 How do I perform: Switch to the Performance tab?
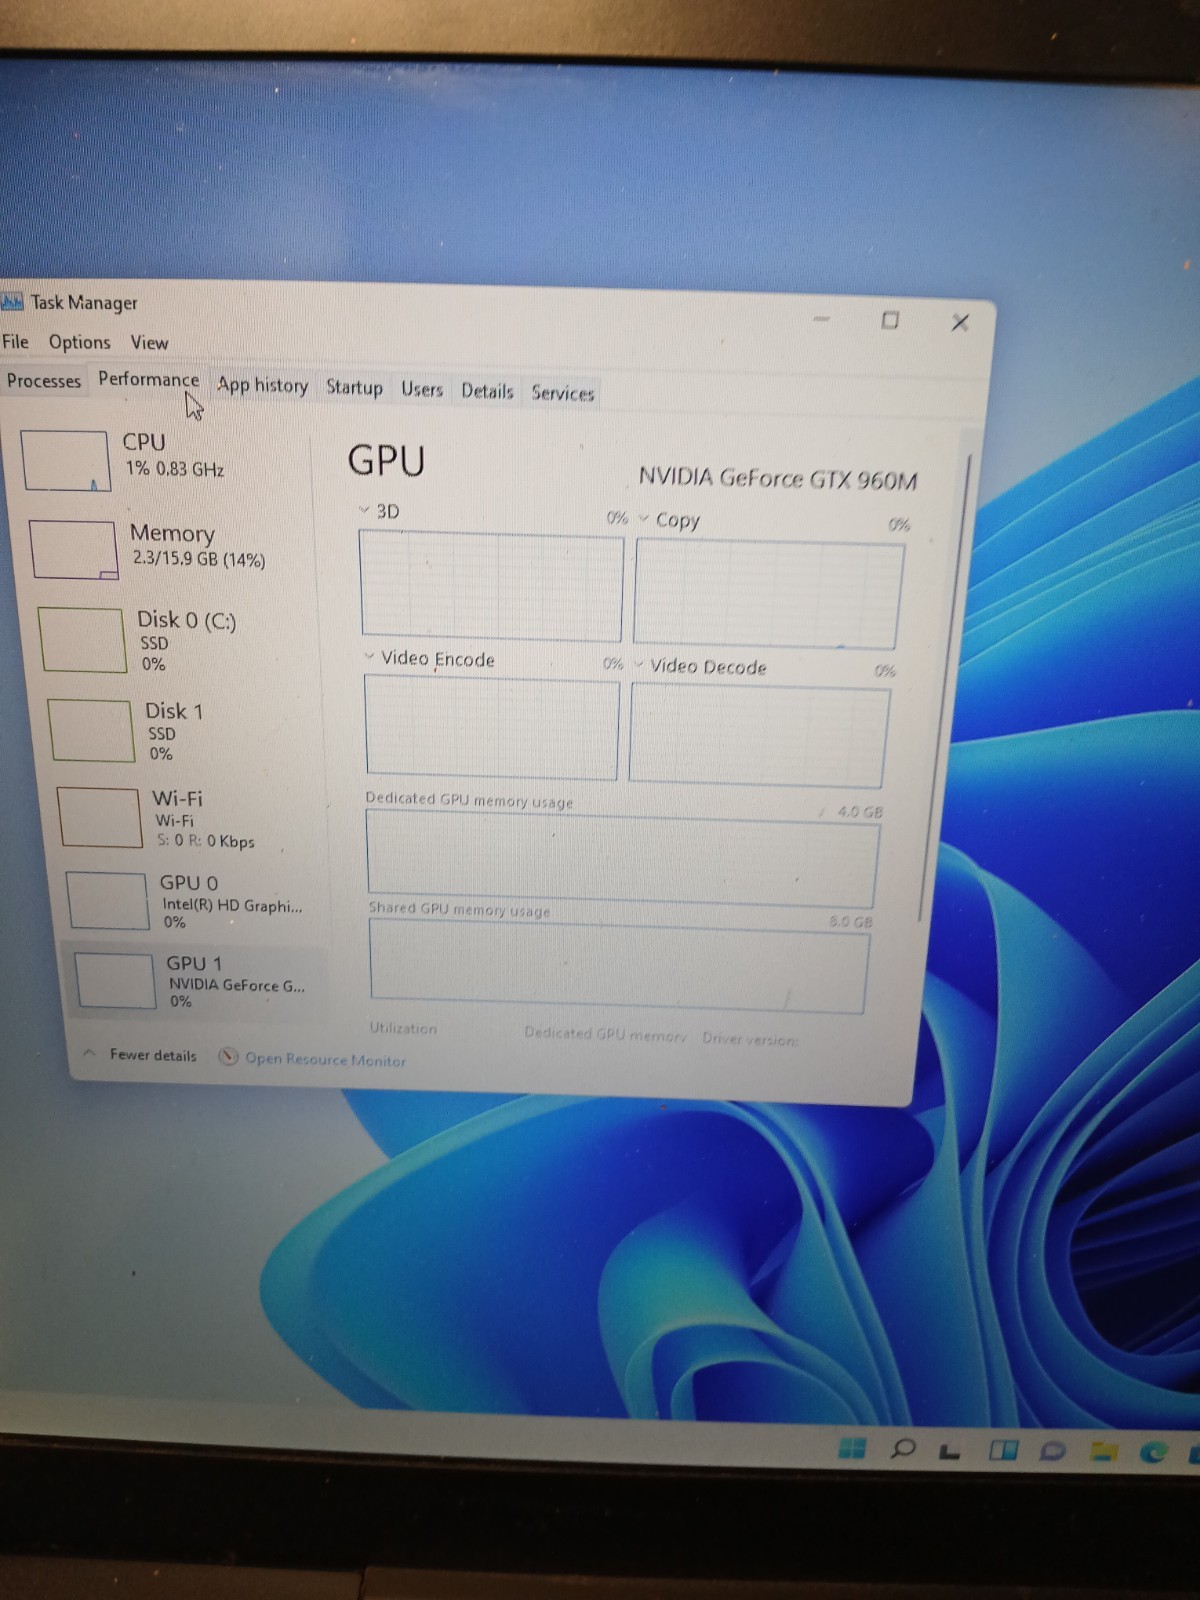click(148, 380)
